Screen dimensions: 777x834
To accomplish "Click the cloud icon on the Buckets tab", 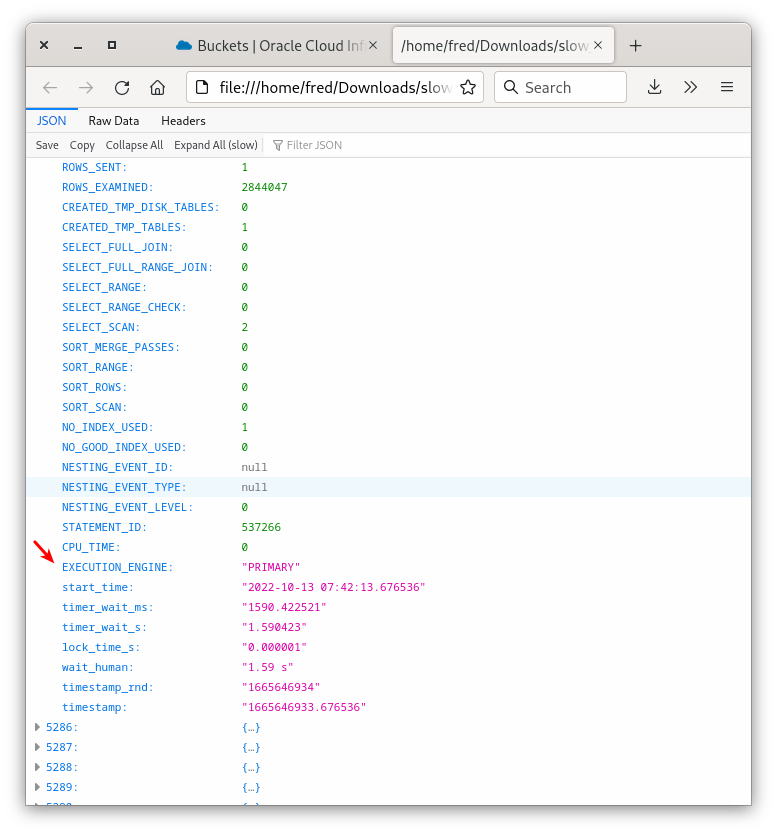I will point(182,45).
